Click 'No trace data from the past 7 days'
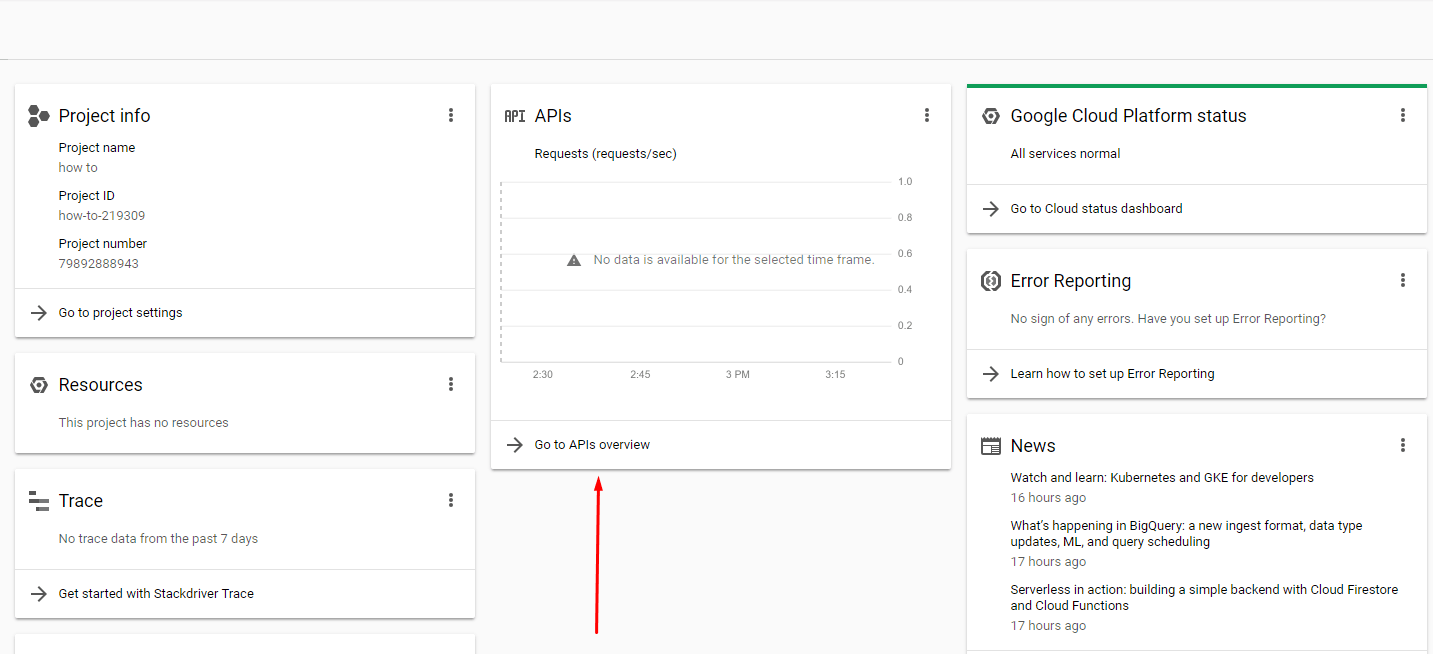The width and height of the screenshot is (1433, 654). point(158,539)
